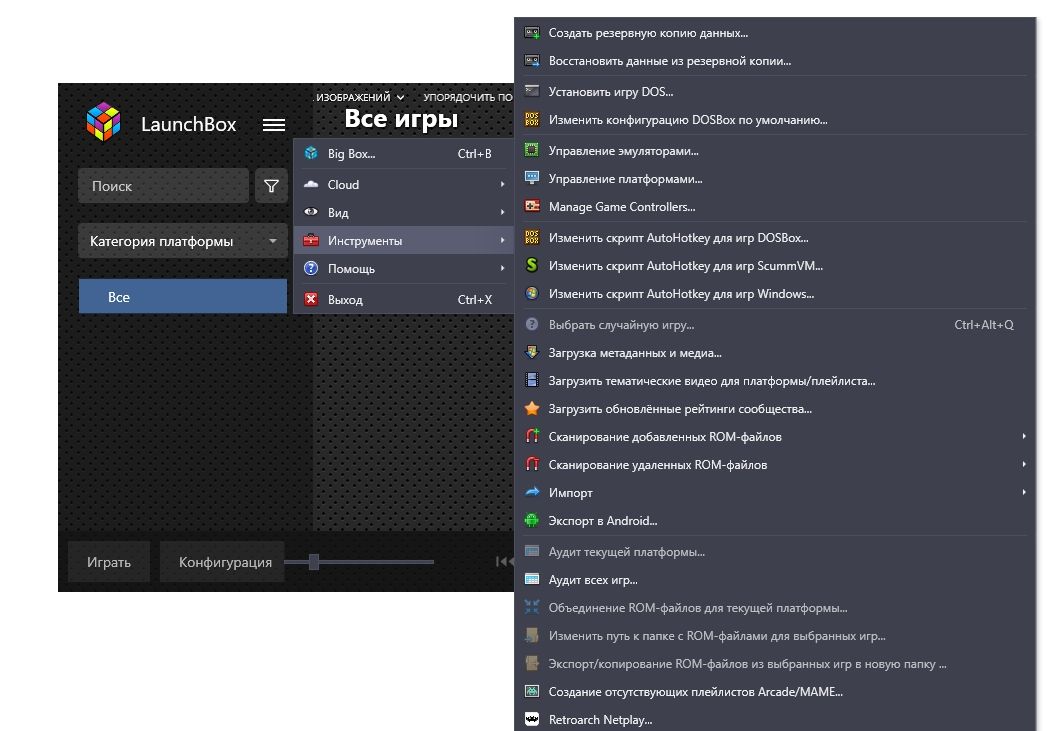The image size is (1063, 731).
Task: Select Установить игру DOS… entry
Action: 776,92
